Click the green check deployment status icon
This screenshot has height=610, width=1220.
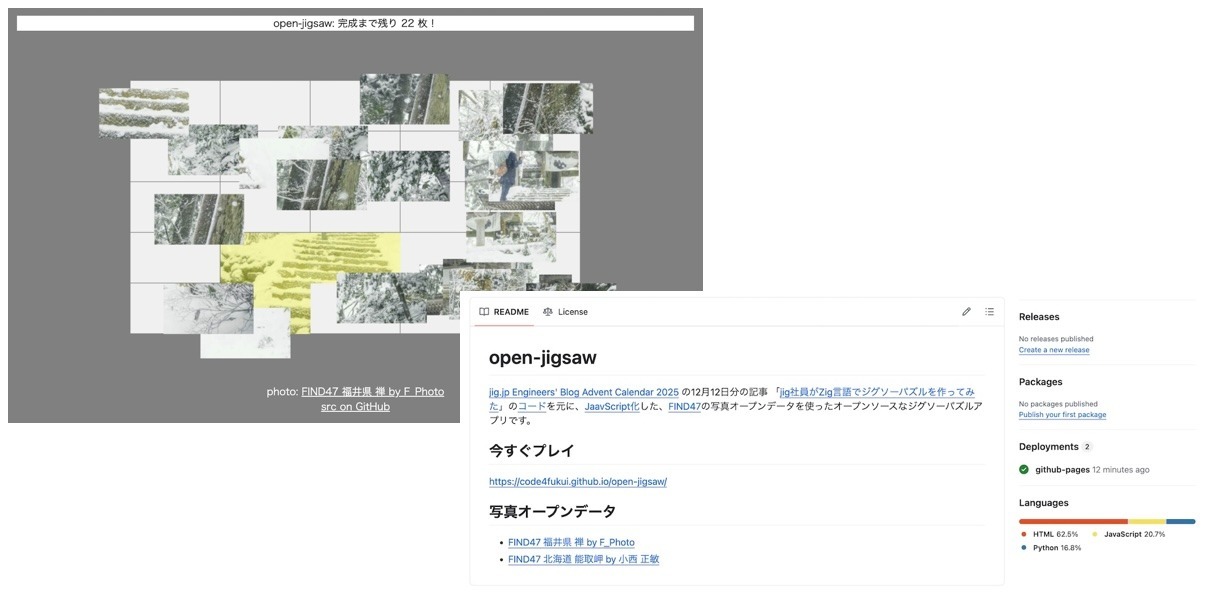tap(1024, 470)
